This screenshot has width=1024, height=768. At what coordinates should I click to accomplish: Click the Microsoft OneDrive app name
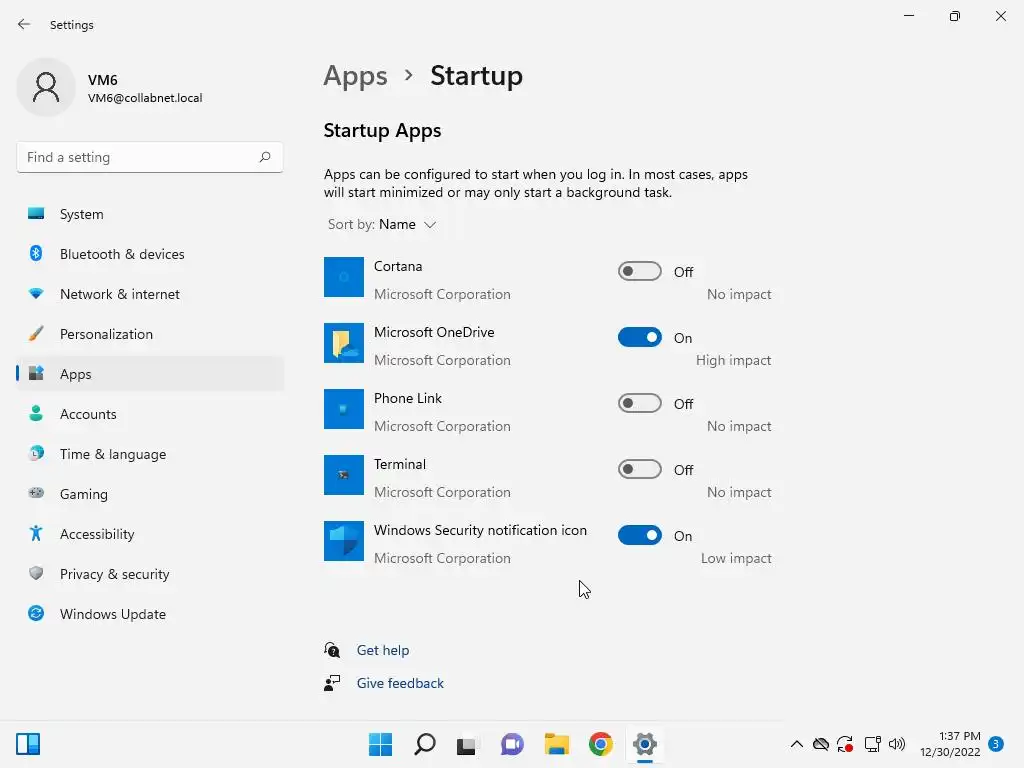click(x=434, y=332)
